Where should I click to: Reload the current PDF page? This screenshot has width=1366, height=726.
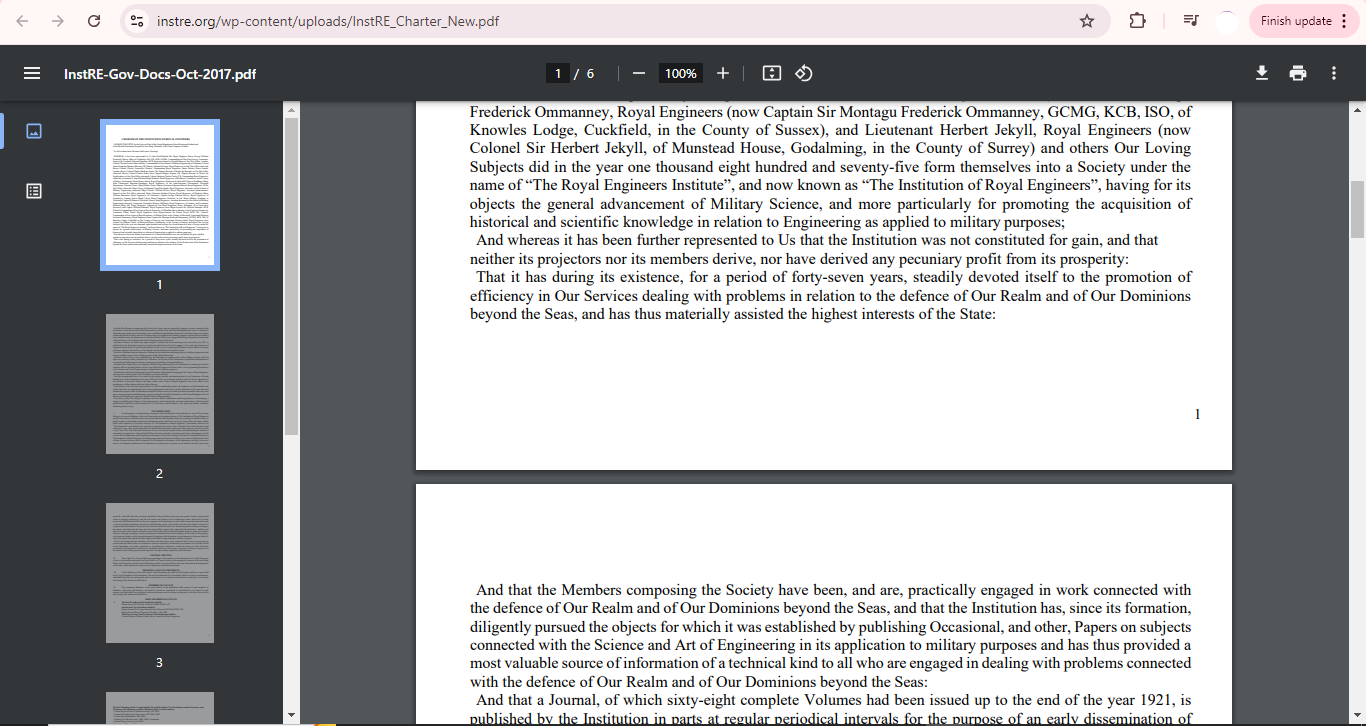pos(94,21)
